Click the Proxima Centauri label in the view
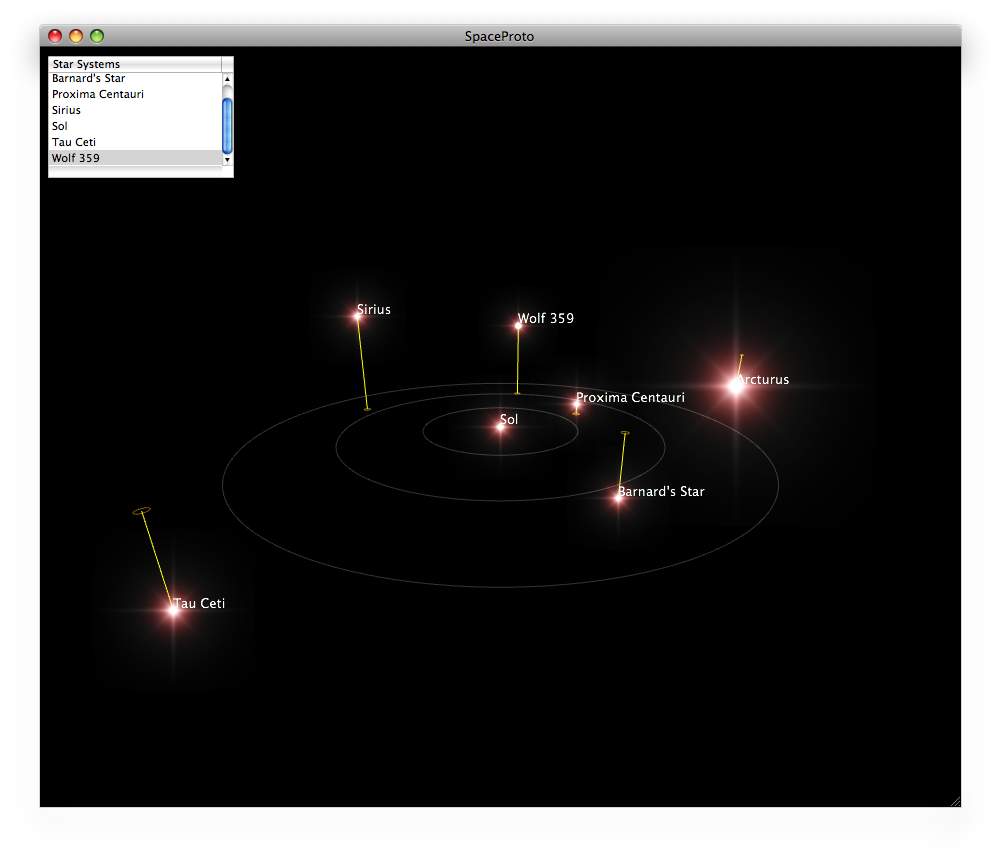This screenshot has height=862, width=1001. pyautogui.click(x=631, y=397)
